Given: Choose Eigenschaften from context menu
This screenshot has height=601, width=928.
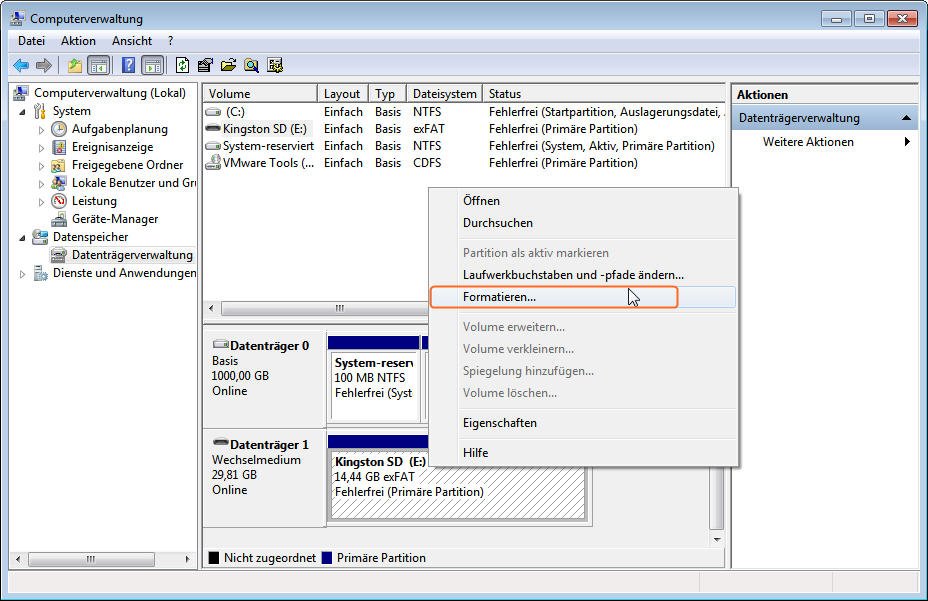Looking at the screenshot, I should click(x=582, y=423).
